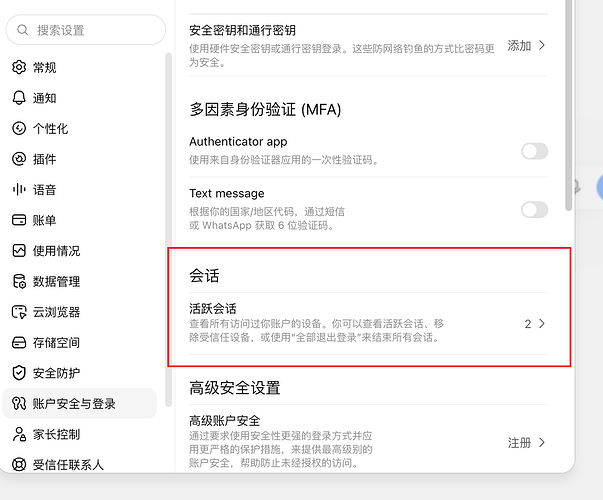Viewport: 603px width, 500px height.
Task: Turn on the Text message toggle
Action: (535, 210)
